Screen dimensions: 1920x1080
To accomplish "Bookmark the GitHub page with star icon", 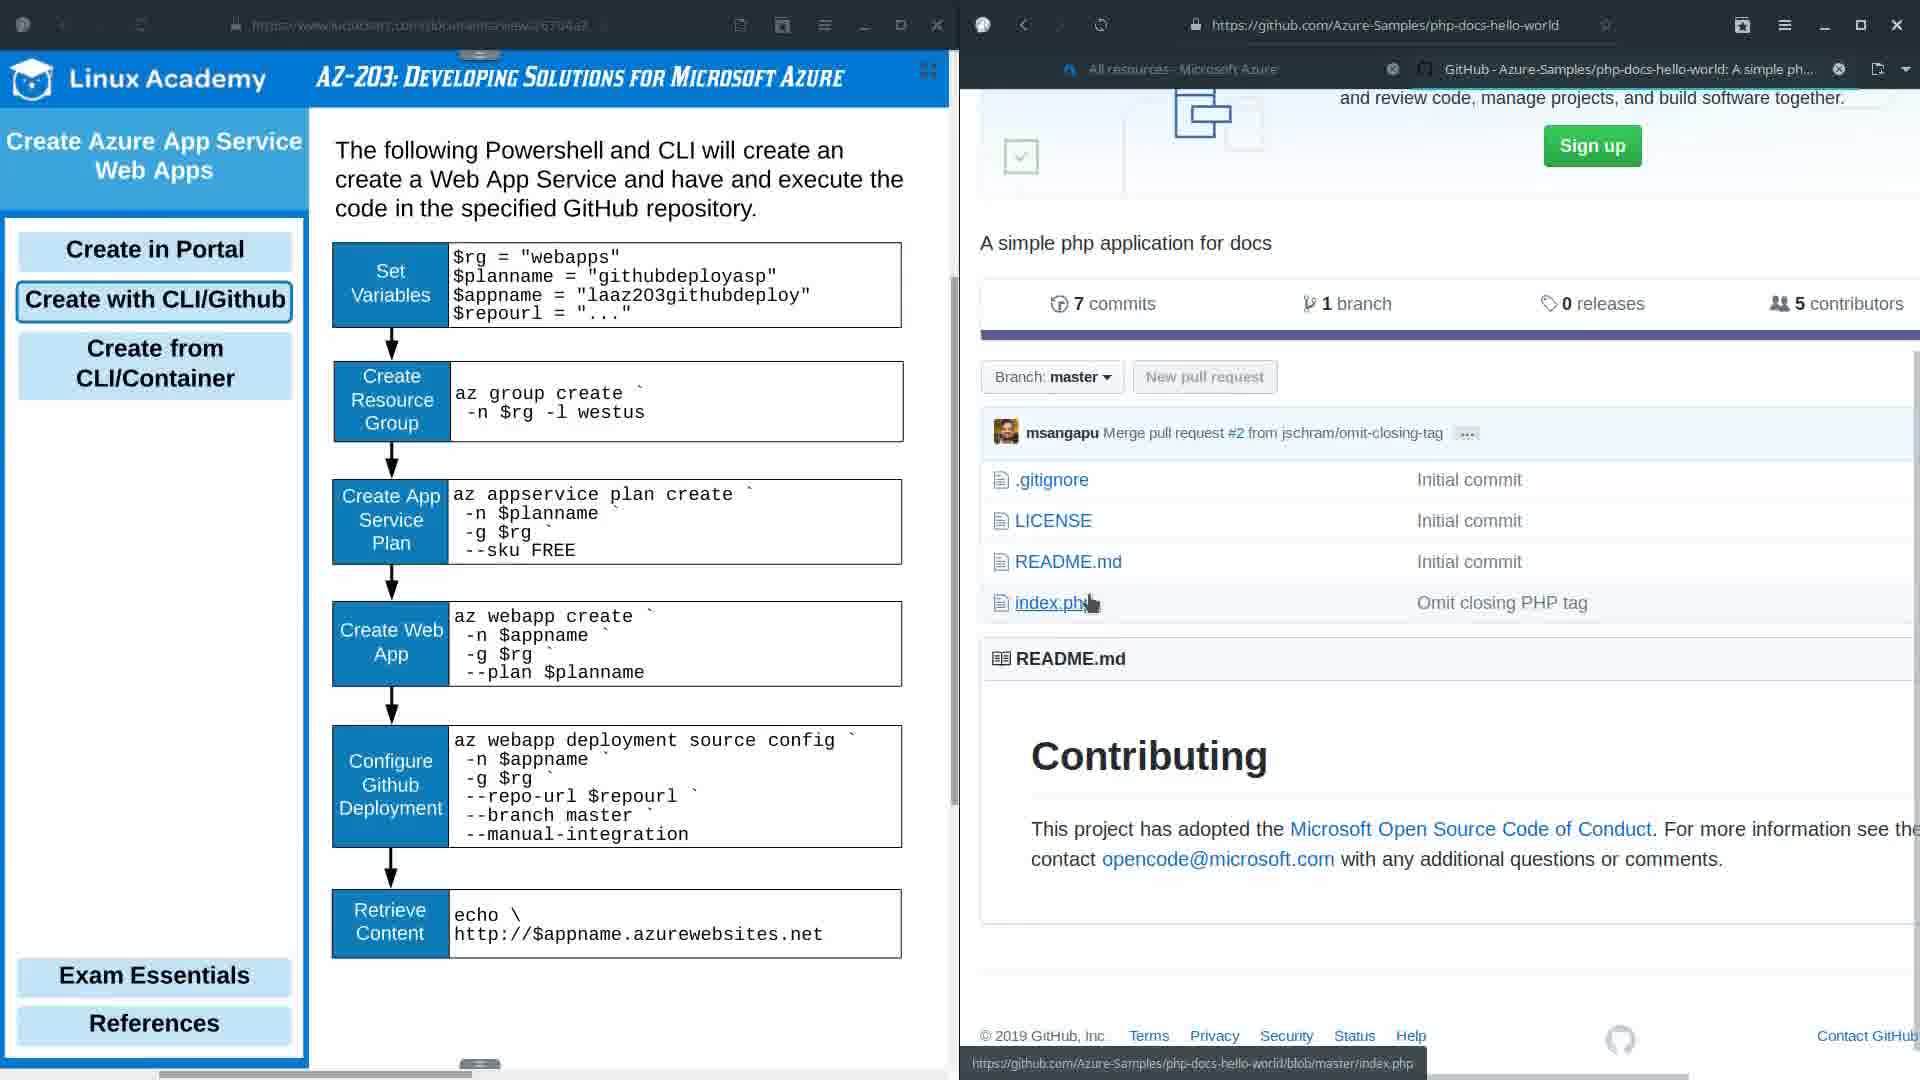I will (x=1605, y=25).
